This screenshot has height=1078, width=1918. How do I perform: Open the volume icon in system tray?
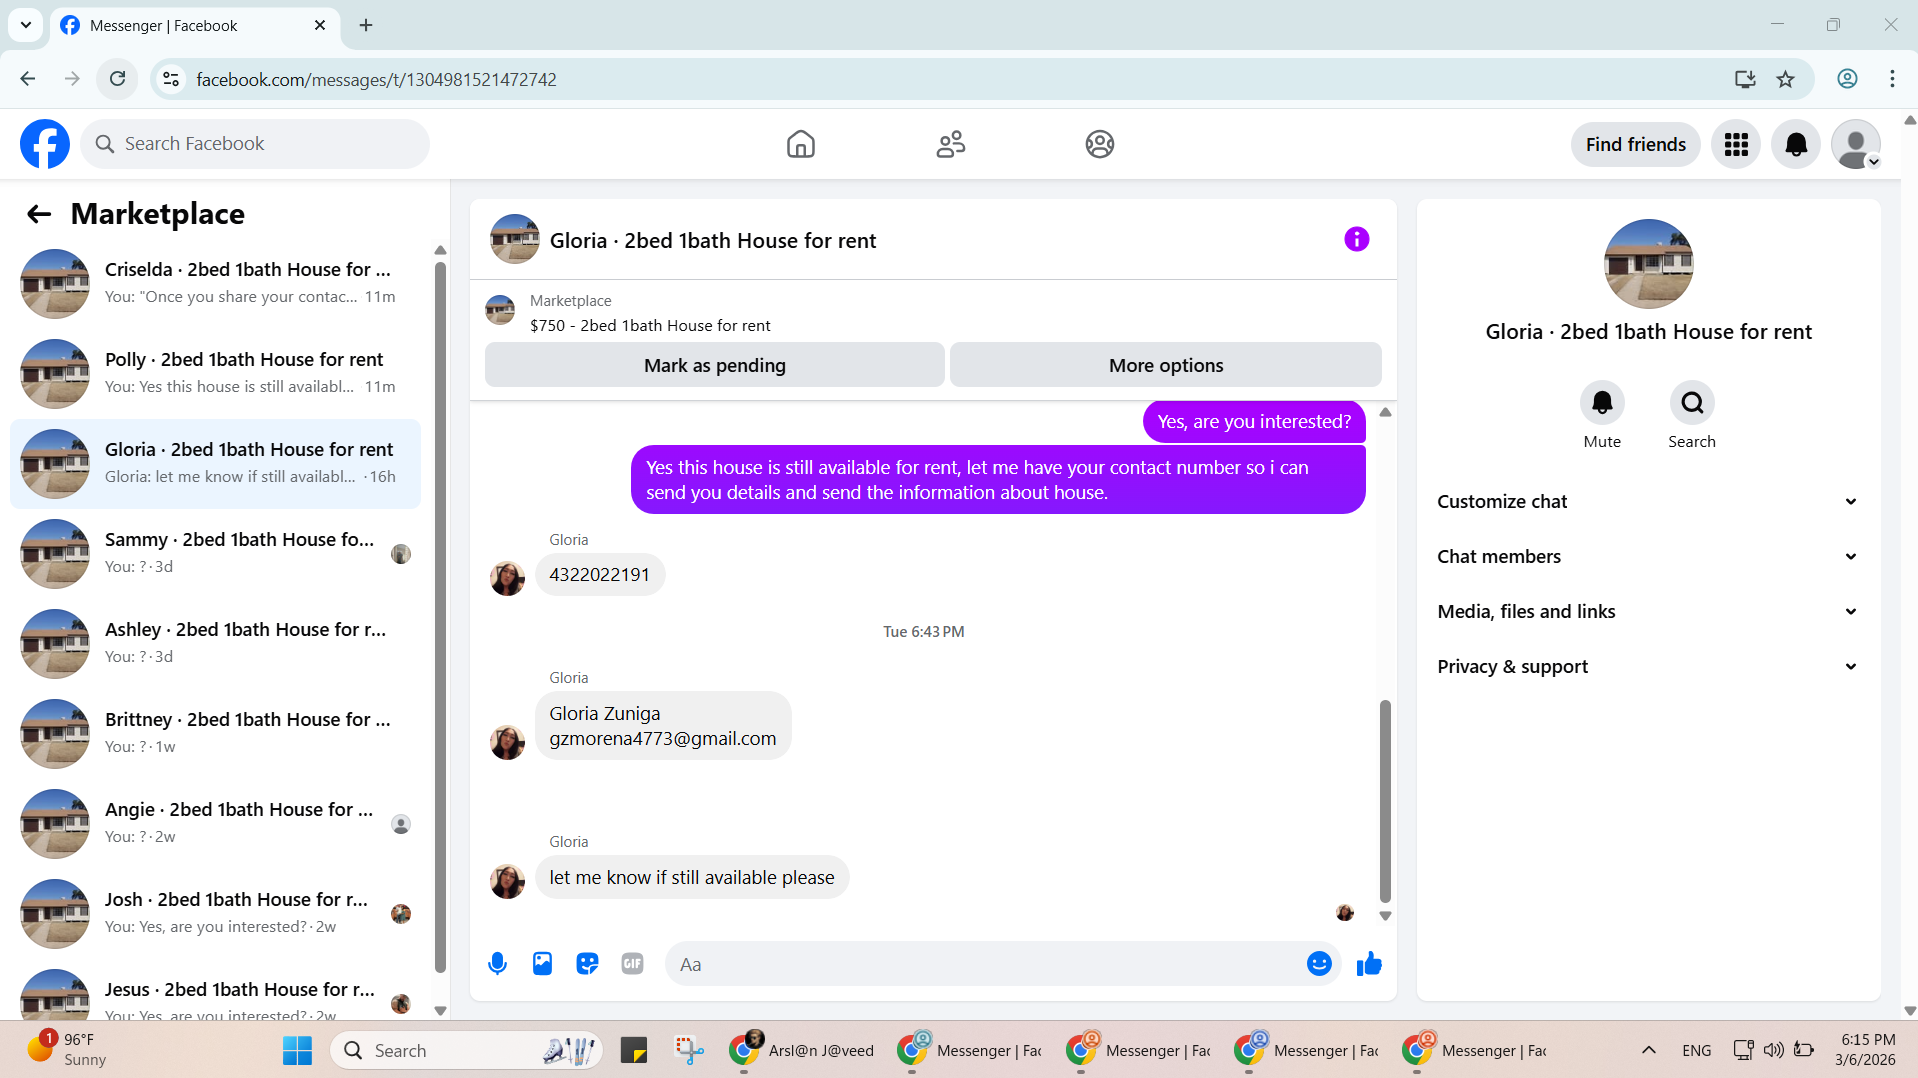pos(1773,1050)
